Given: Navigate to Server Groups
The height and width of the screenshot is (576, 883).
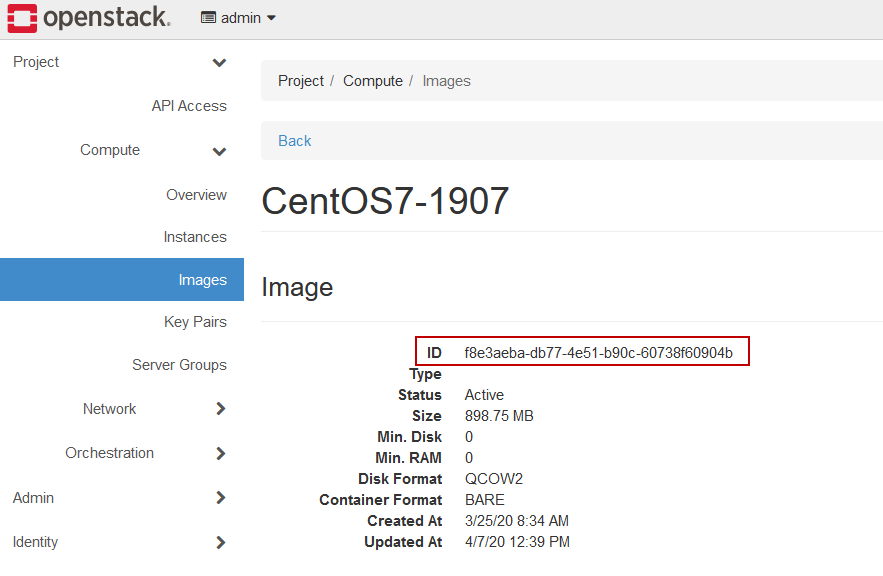Looking at the screenshot, I should click(179, 365).
